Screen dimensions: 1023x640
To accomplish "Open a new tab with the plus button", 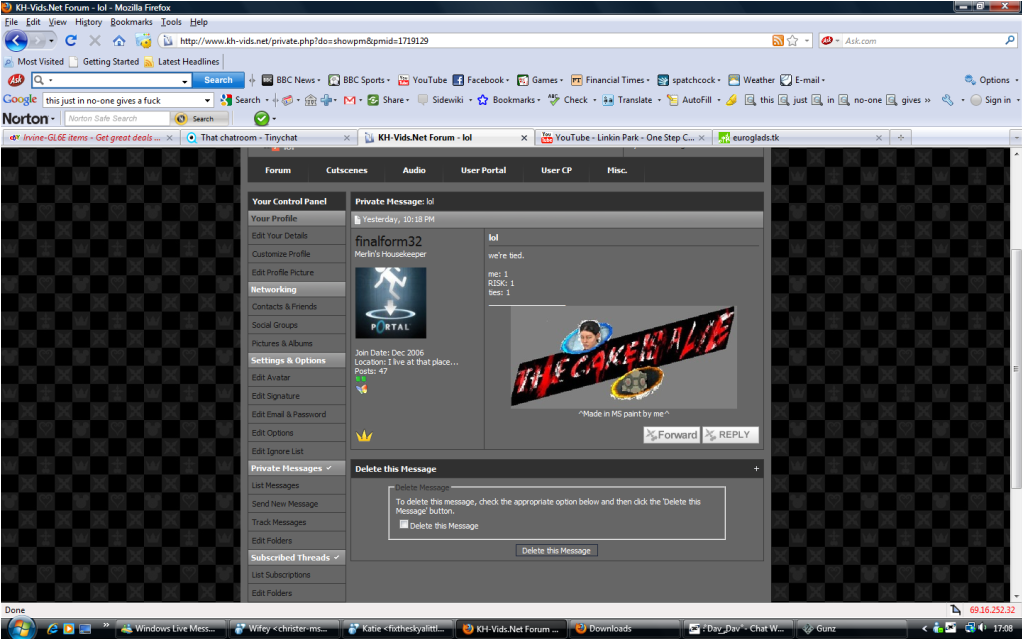I will pyautogui.click(x=901, y=138).
